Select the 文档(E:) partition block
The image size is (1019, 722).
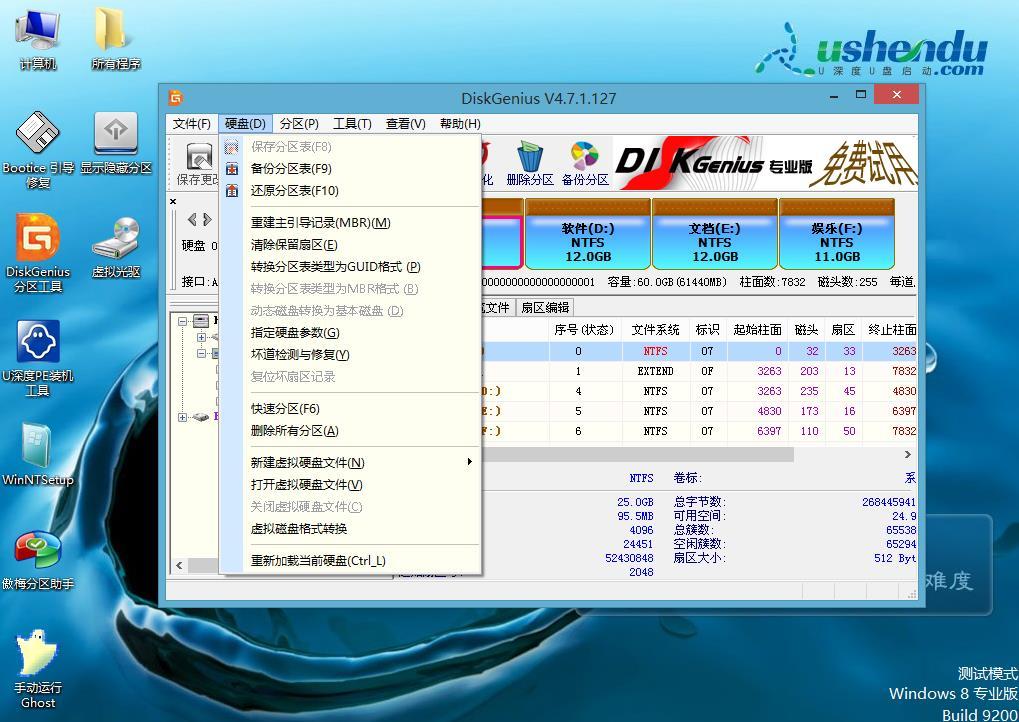[715, 234]
